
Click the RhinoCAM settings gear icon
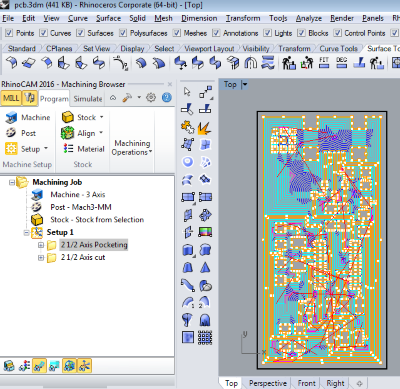(x=151, y=98)
